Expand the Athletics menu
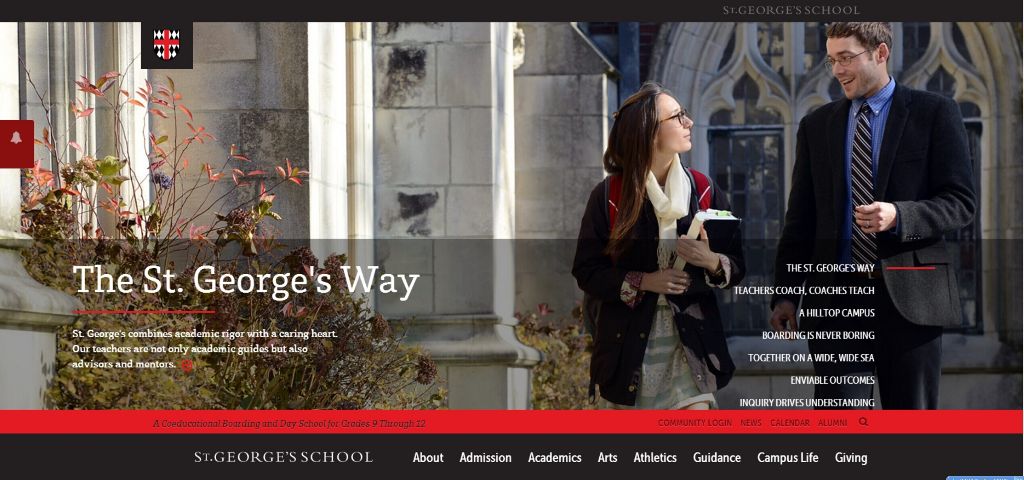This screenshot has width=1024, height=480. point(655,458)
